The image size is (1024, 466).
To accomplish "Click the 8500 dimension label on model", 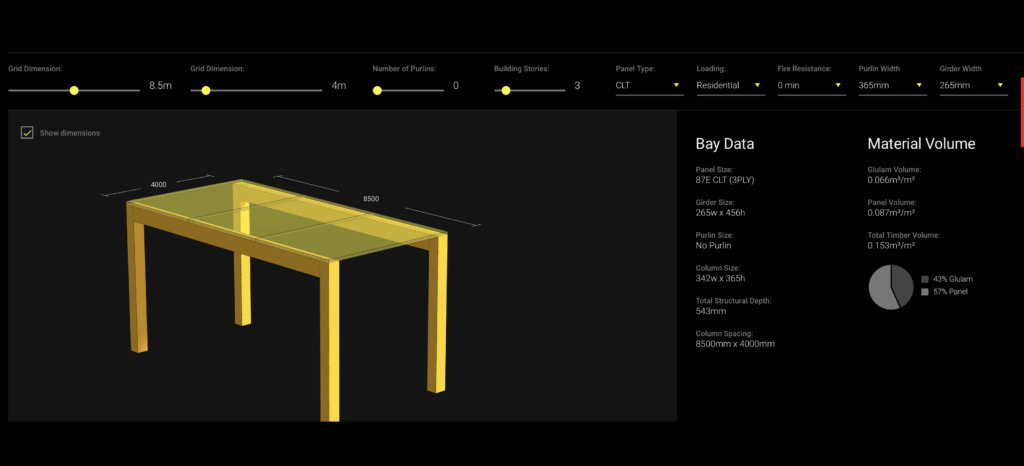I will coord(371,198).
